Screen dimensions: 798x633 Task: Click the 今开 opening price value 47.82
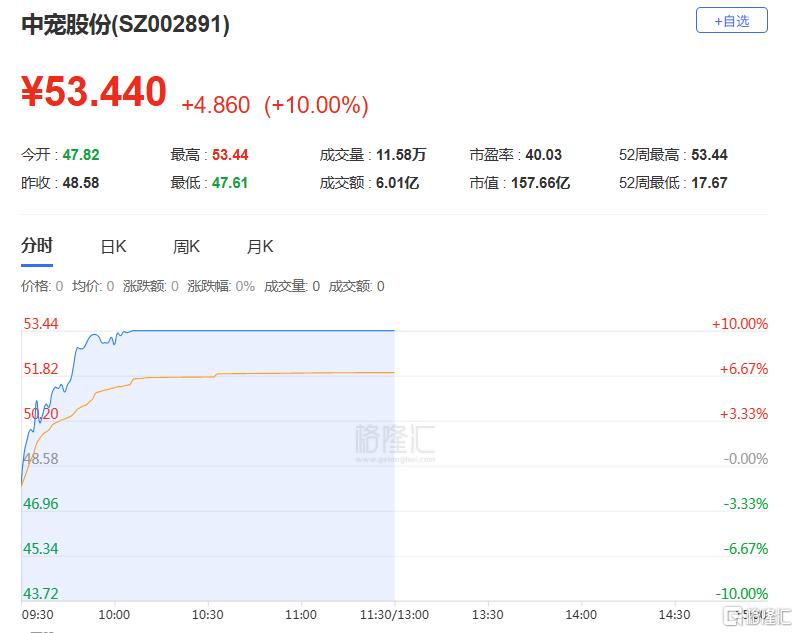81,155
